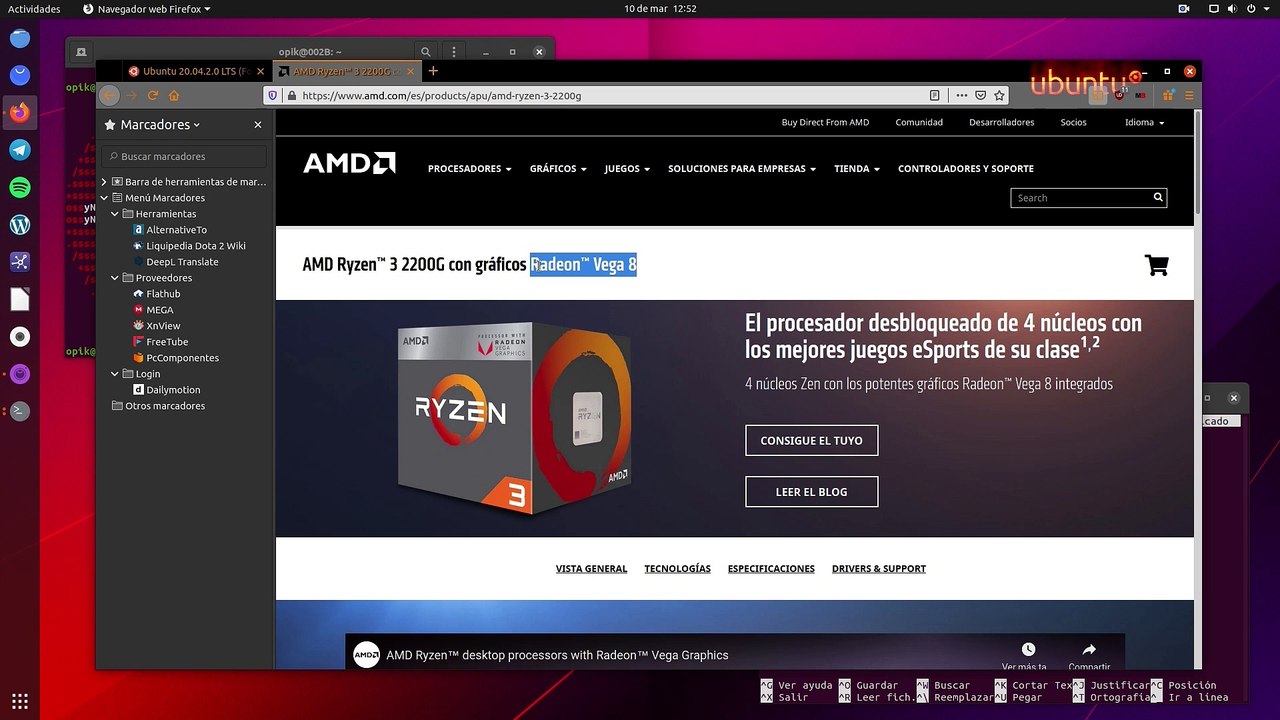Image resolution: width=1280 pixels, height=720 pixels.
Task: Open Firefox from the dock
Action: pos(20,112)
